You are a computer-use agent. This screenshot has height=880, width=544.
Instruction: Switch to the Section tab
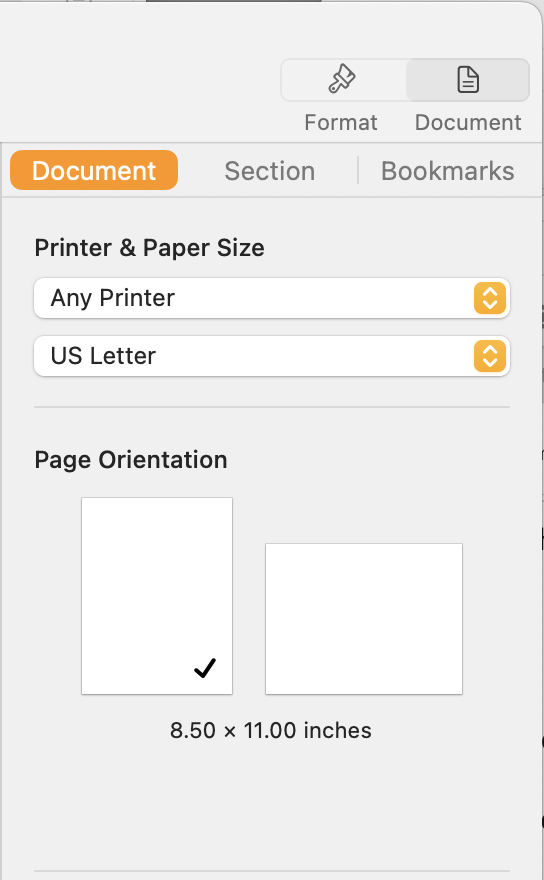(x=269, y=171)
